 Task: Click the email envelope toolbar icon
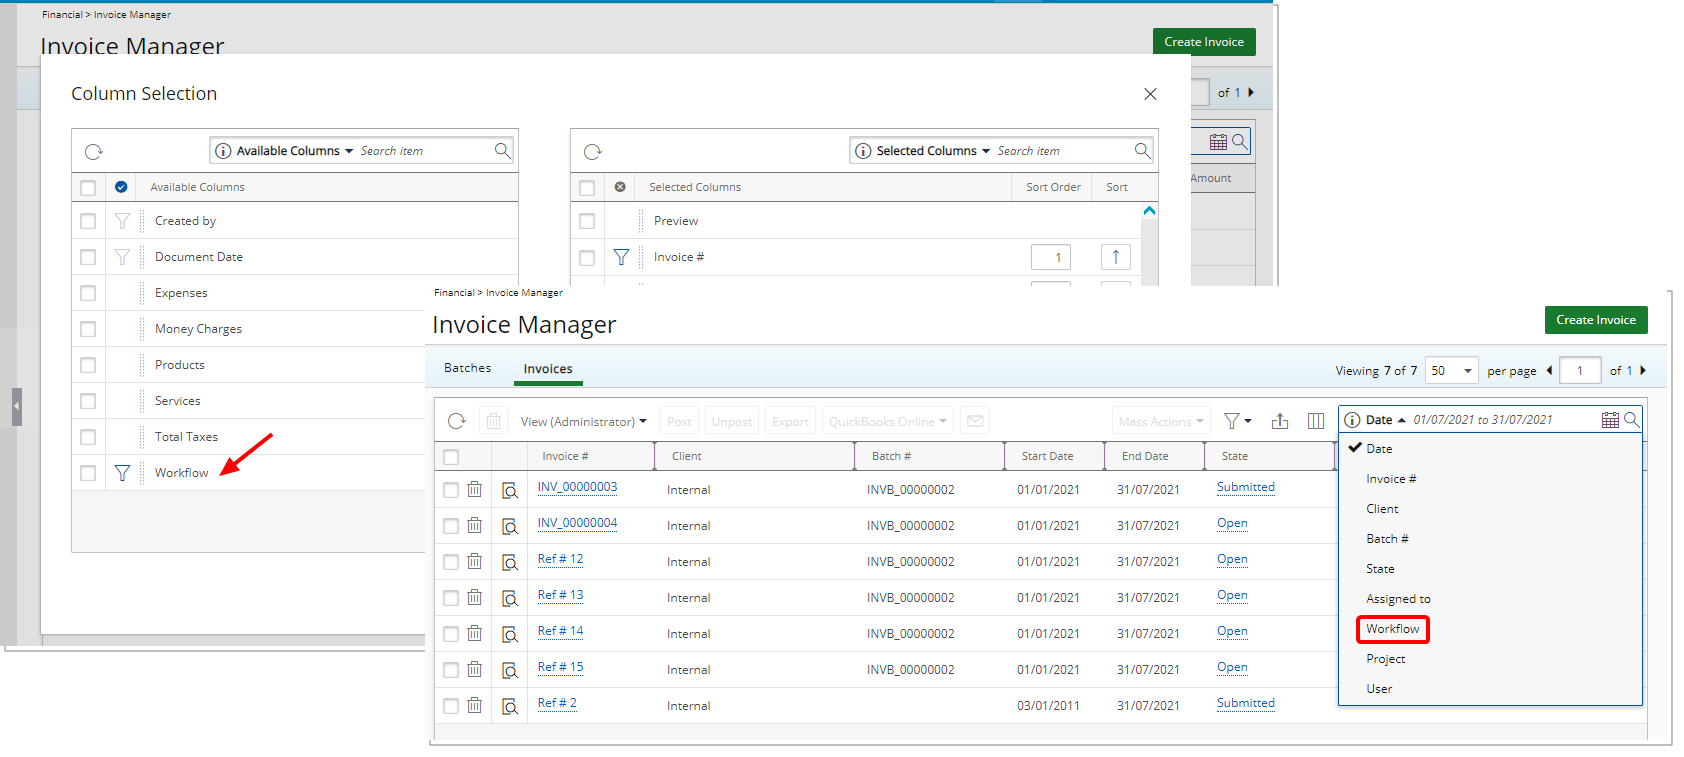click(x=975, y=421)
